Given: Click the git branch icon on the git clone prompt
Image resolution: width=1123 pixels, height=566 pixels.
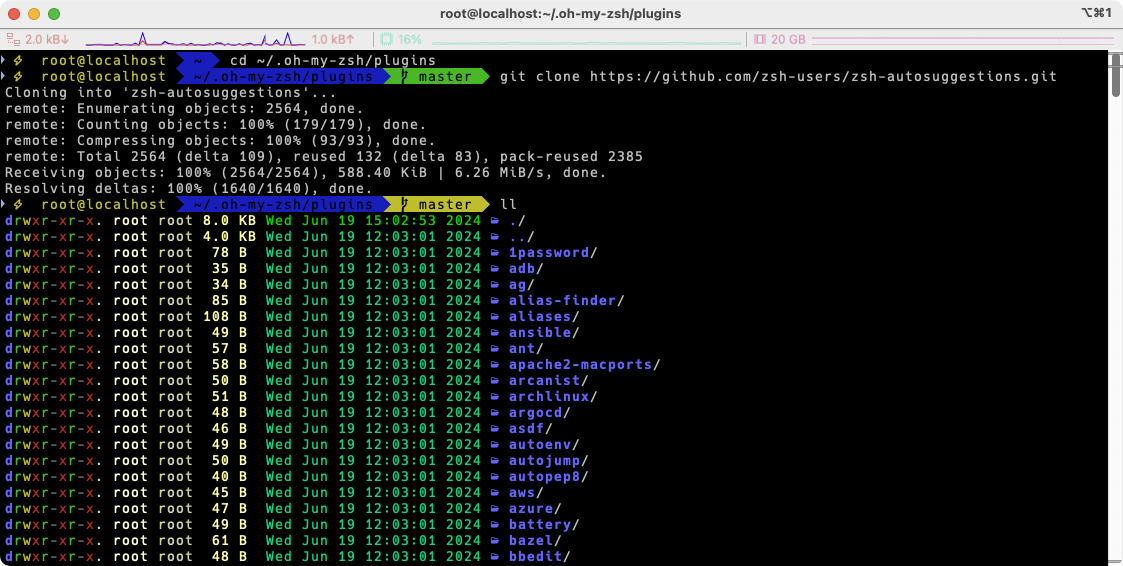Looking at the screenshot, I should 403,77.
